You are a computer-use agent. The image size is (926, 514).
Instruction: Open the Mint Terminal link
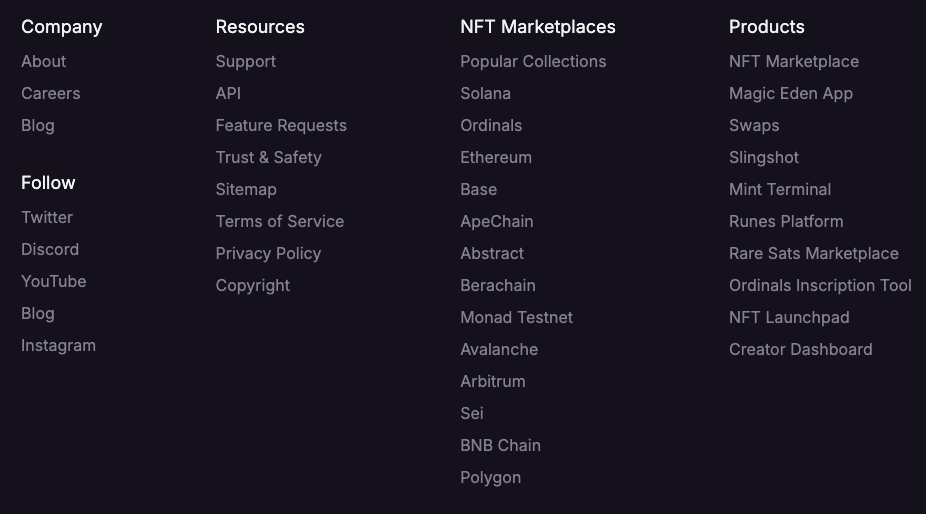coord(780,190)
